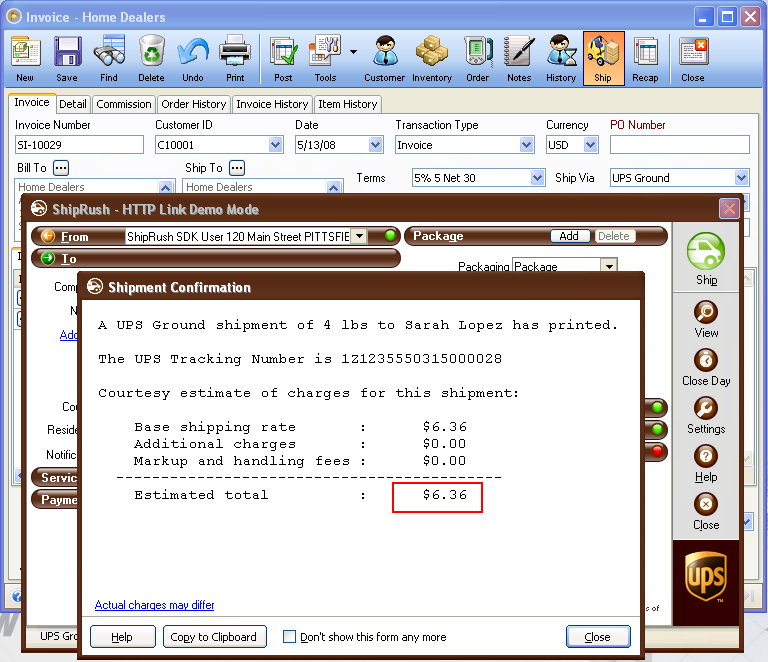Switch to the Invoice History tab
This screenshot has height=662, width=768.
click(272, 104)
